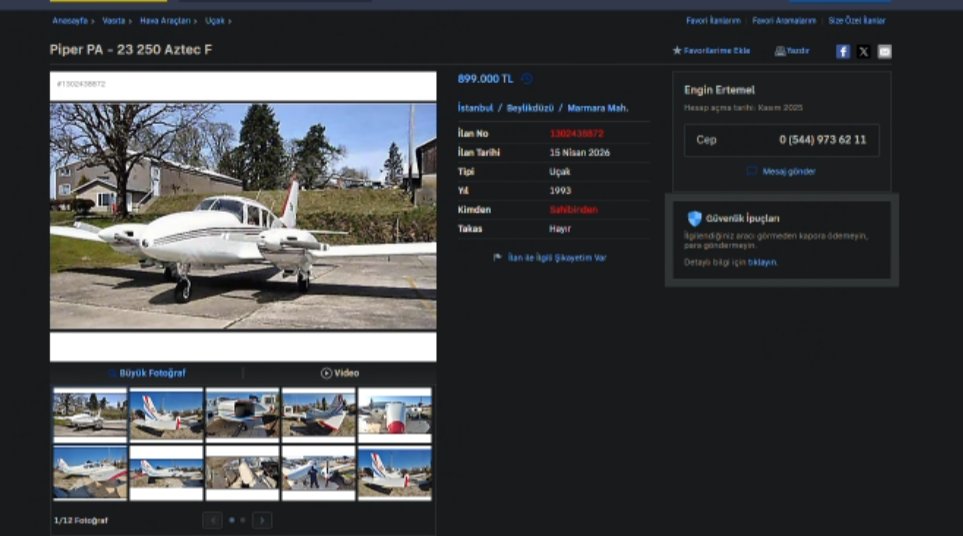Click the Sahibinden value
Image resolution: width=963 pixels, height=536 pixels.
[573, 209]
